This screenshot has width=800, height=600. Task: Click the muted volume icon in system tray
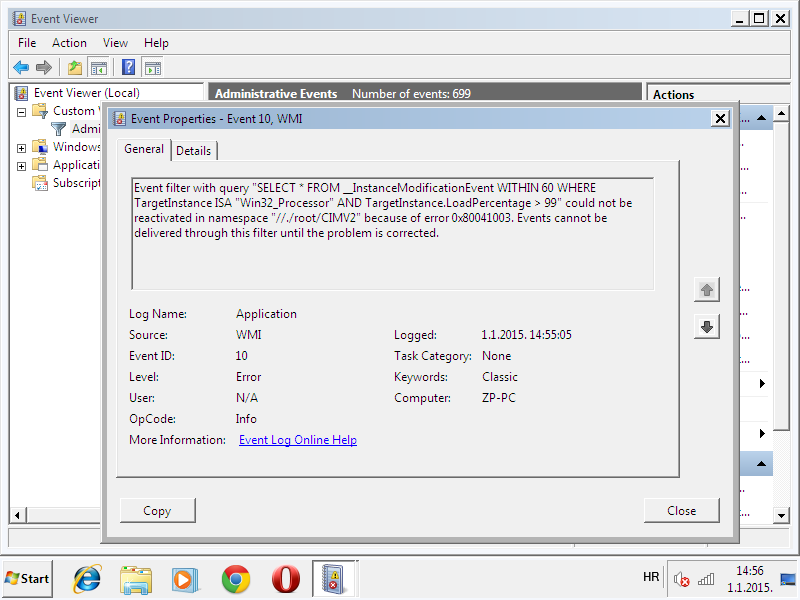pos(682,579)
